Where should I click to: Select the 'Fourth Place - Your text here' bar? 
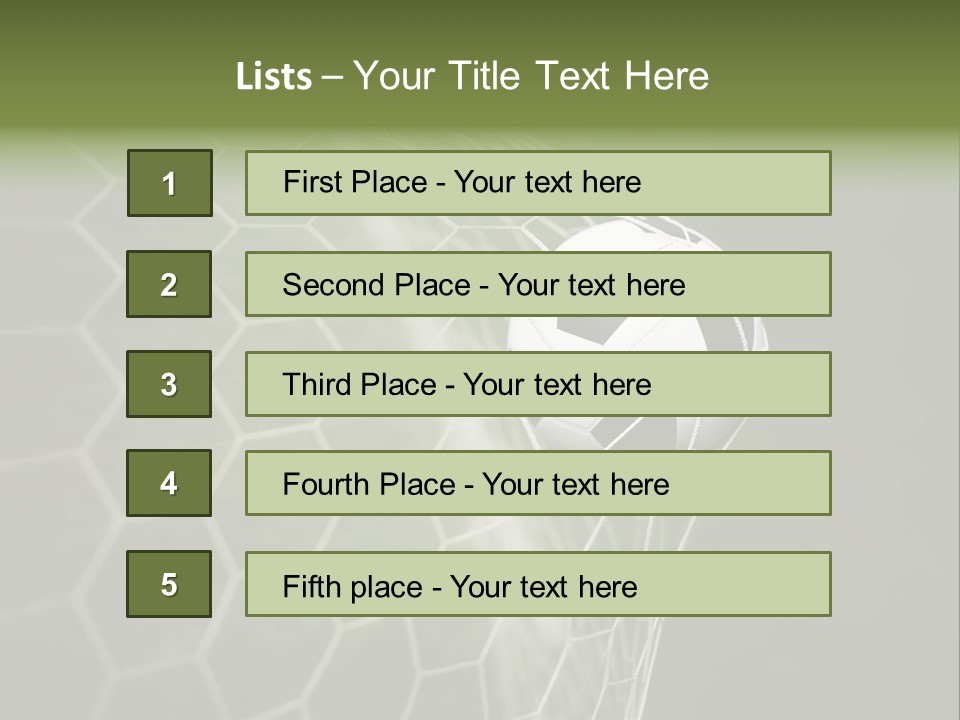[538, 483]
